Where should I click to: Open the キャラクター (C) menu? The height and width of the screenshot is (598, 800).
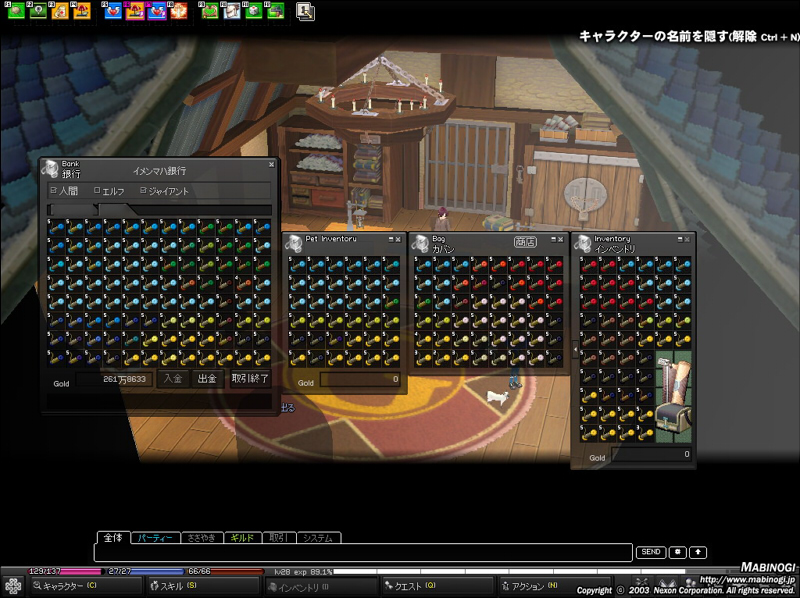point(85,586)
